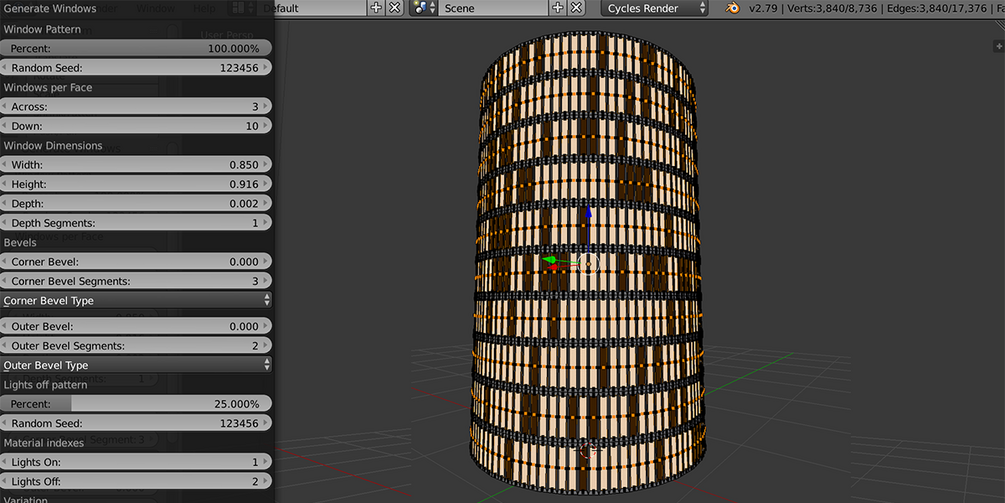
Task: Click the Width value field
Action: click(136, 165)
